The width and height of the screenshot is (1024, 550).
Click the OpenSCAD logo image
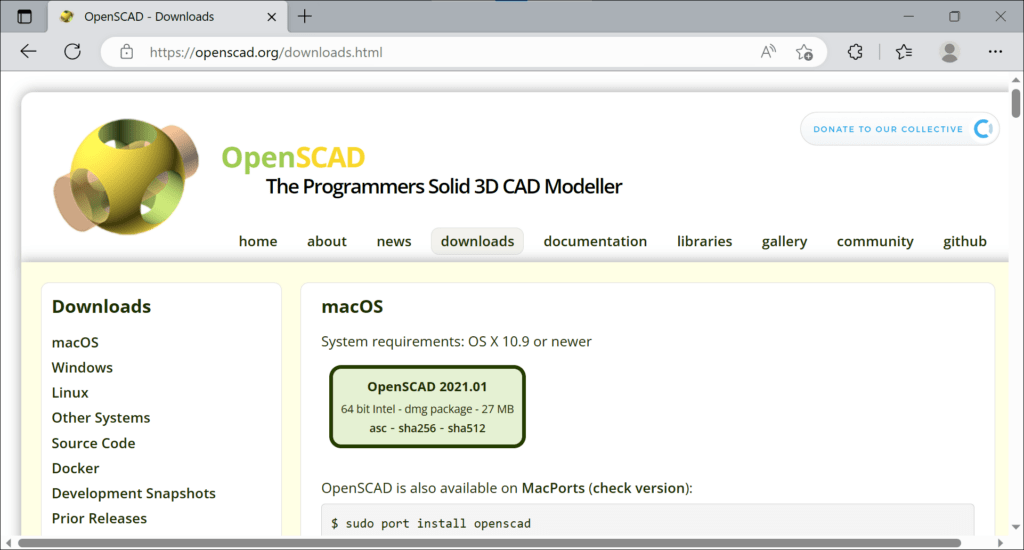click(x=126, y=176)
